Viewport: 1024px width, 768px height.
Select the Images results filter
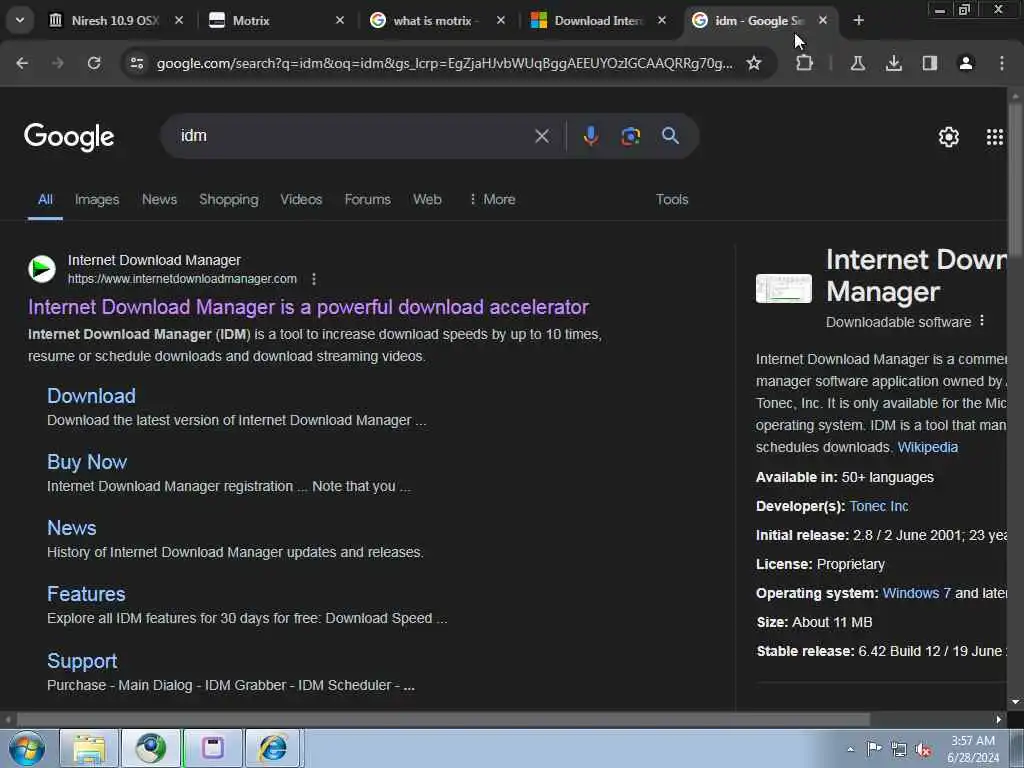(97, 199)
